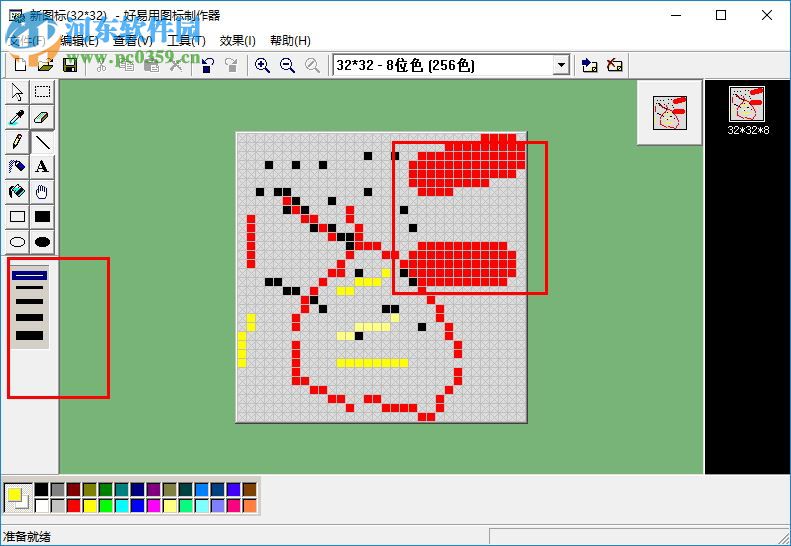
Task: Pick the filled rectangle tool
Action: click(42, 217)
